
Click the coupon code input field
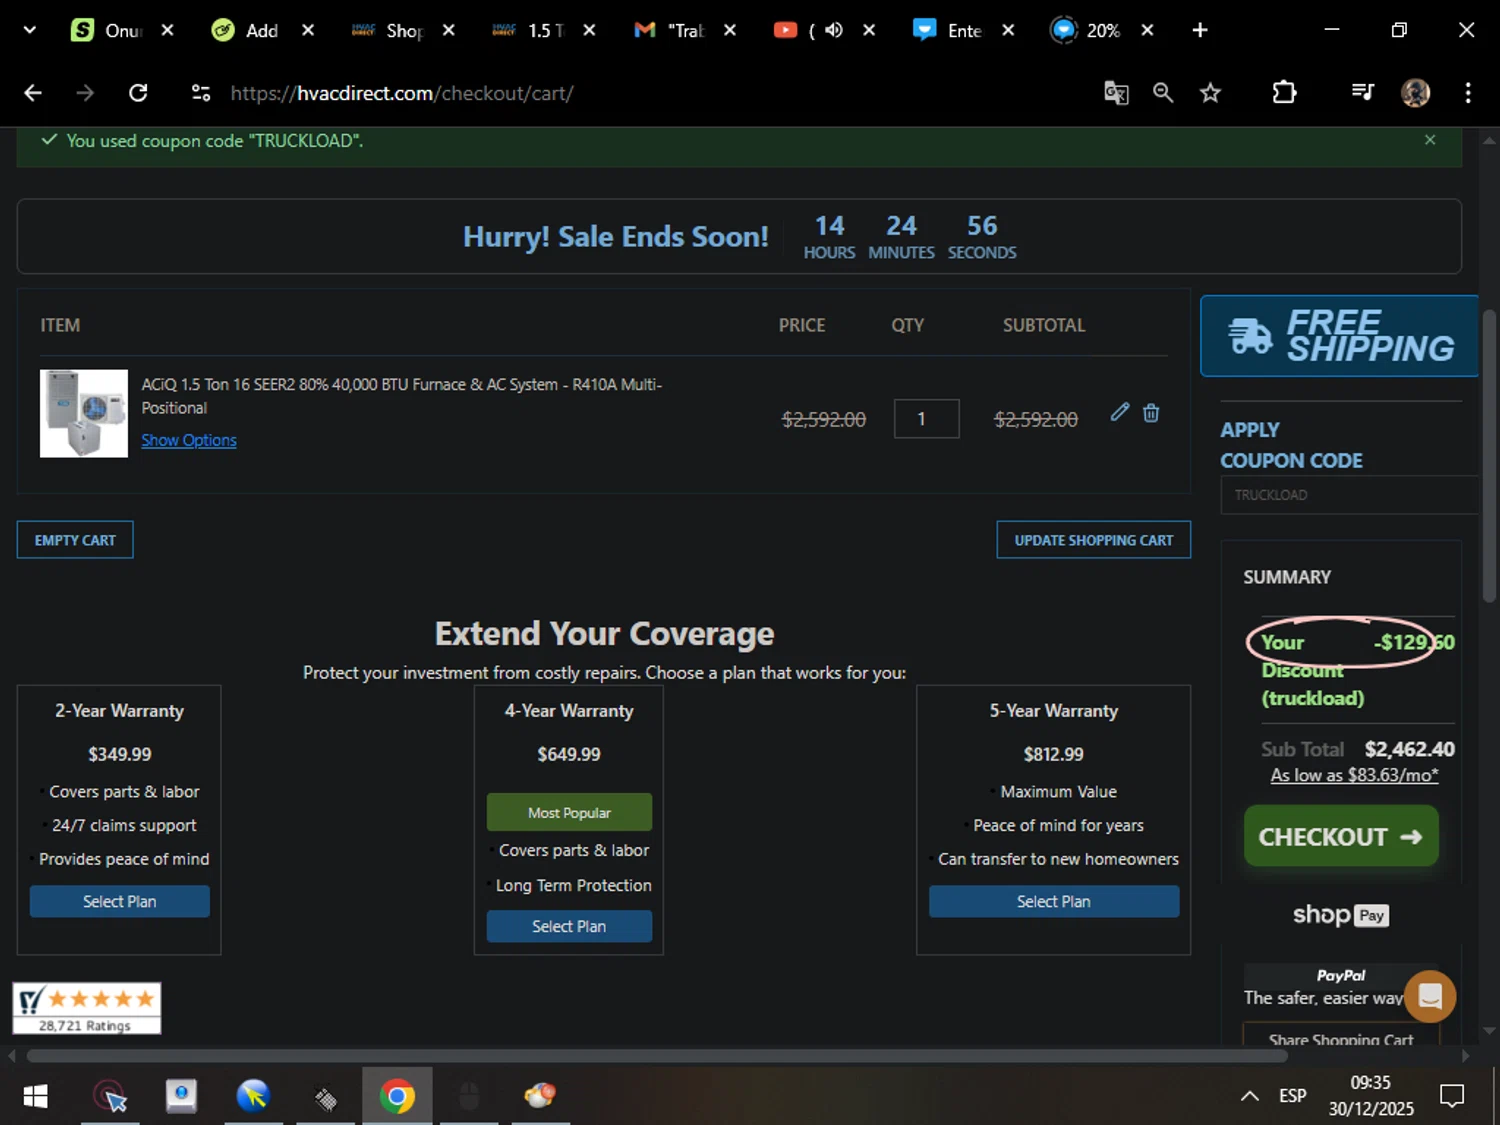click(1348, 495)
